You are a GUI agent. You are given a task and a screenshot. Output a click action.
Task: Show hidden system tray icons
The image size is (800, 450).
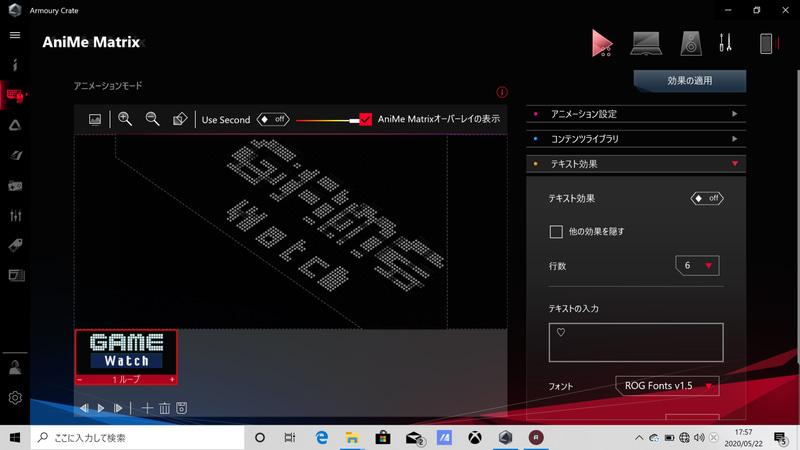tap(639, 437)
